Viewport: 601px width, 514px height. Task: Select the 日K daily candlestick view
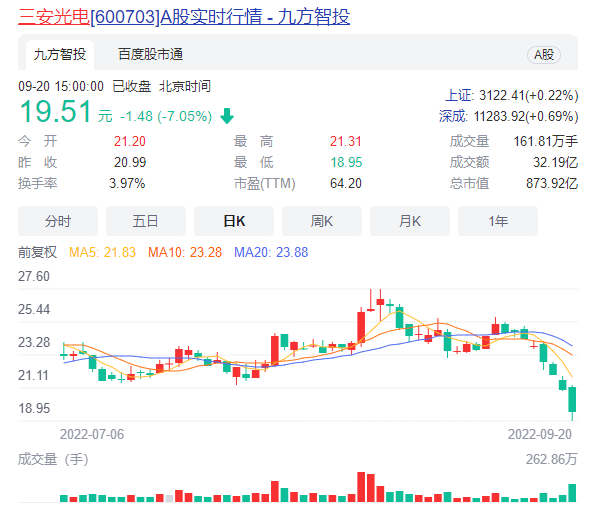click(234, 221)
